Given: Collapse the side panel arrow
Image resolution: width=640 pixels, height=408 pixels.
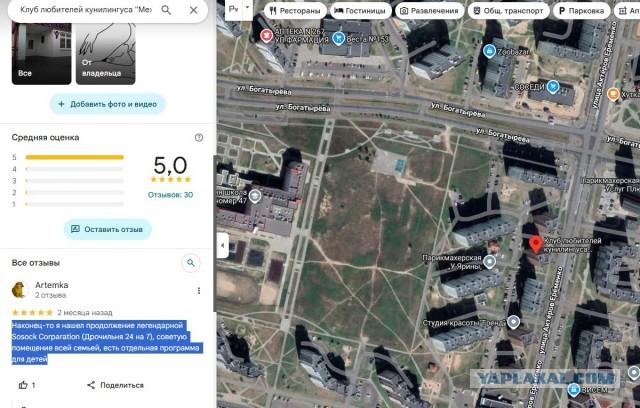Looking at the screenshot, I should coord(222,245).
